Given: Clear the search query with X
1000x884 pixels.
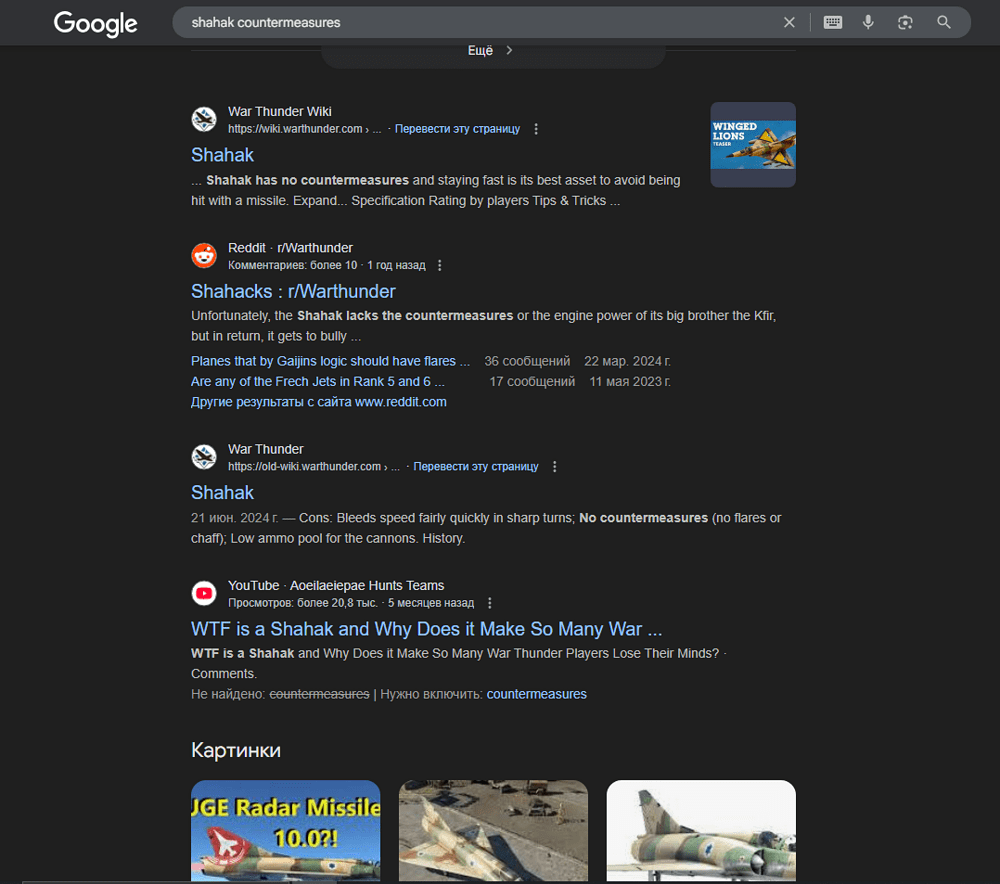Looking at the screenshot, I should [x=789, y=22].
